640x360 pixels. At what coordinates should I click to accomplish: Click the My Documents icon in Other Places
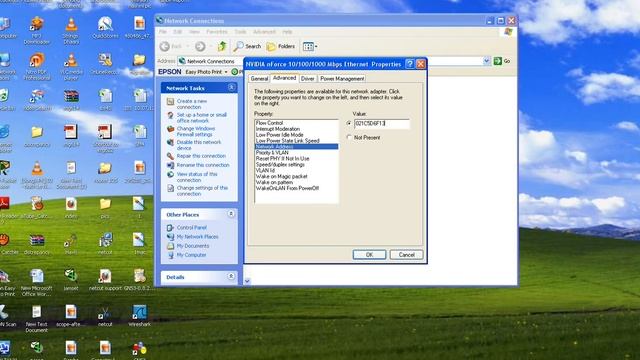click(x=171, y=246)
